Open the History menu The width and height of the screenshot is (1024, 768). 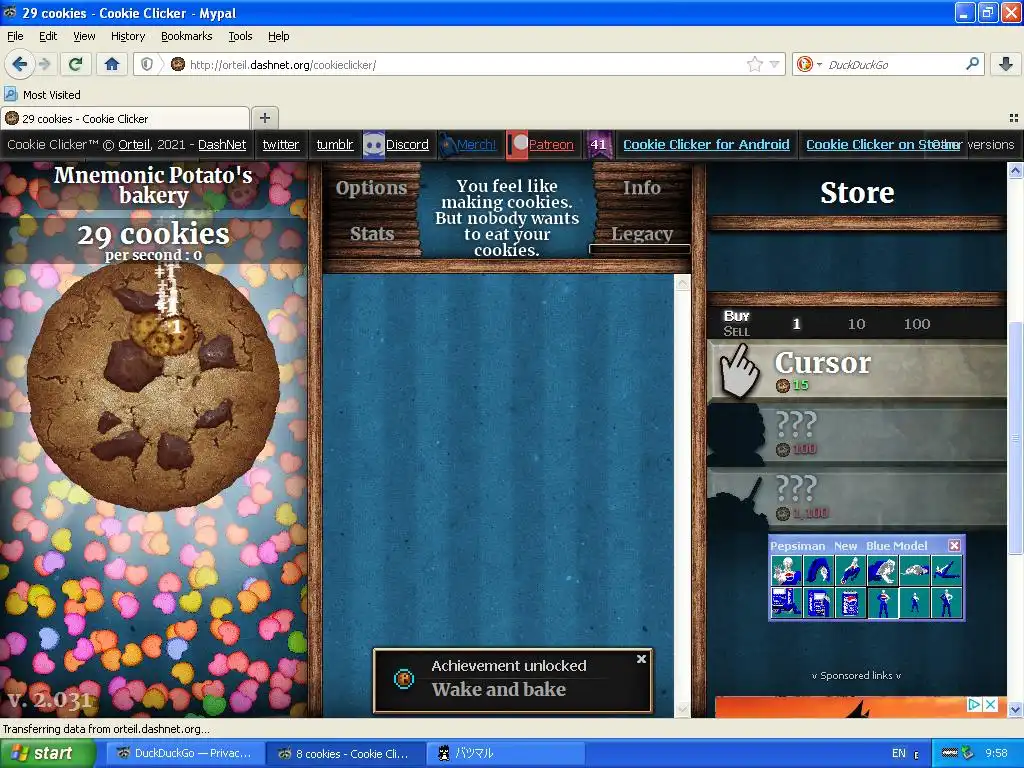click(127, 36)
